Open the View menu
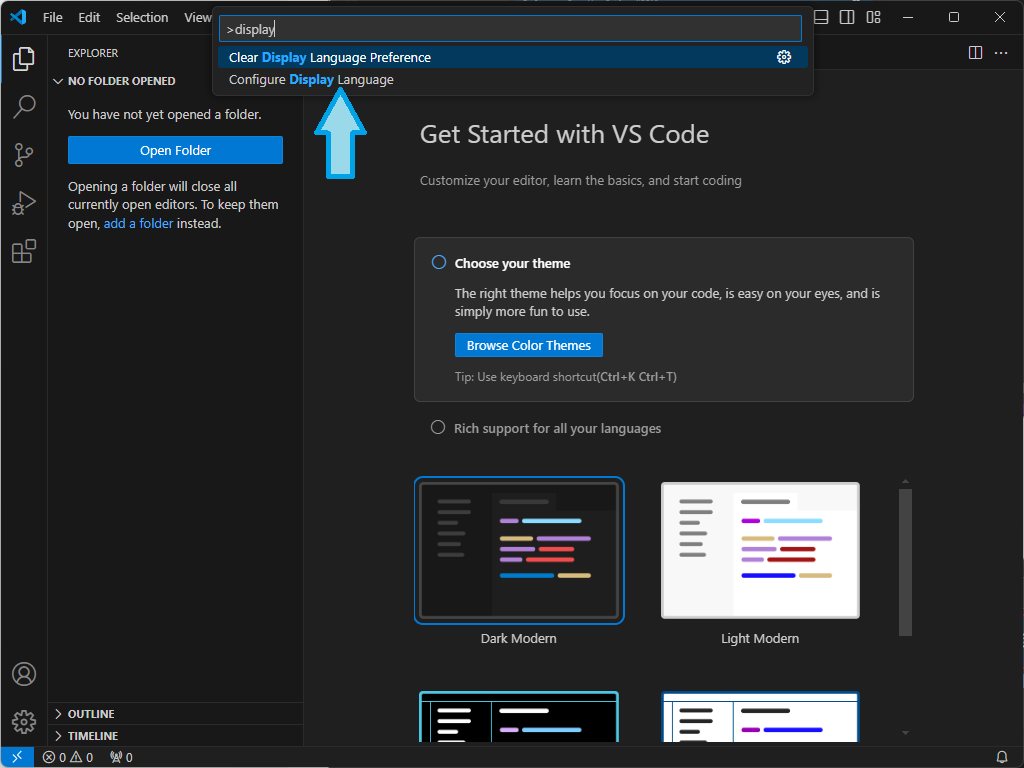Screen dimensions: 1024x768 197,18
